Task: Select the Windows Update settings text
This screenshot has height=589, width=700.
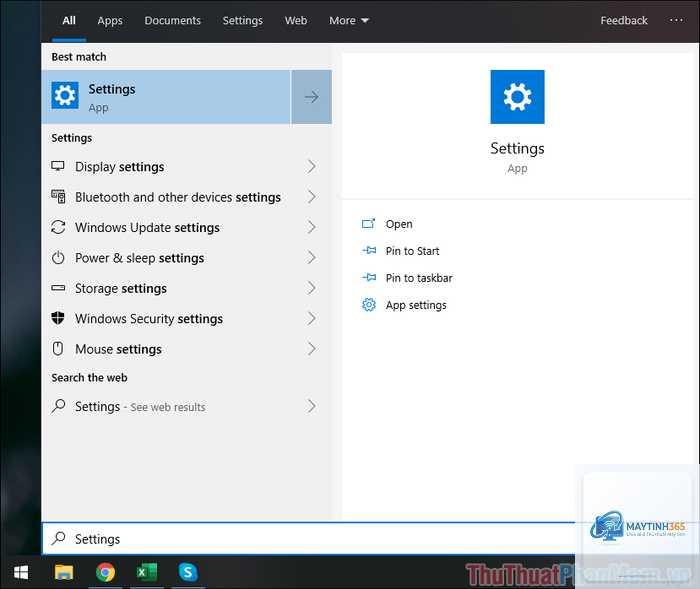Action: pyautogui.click(x=147, y=227)
